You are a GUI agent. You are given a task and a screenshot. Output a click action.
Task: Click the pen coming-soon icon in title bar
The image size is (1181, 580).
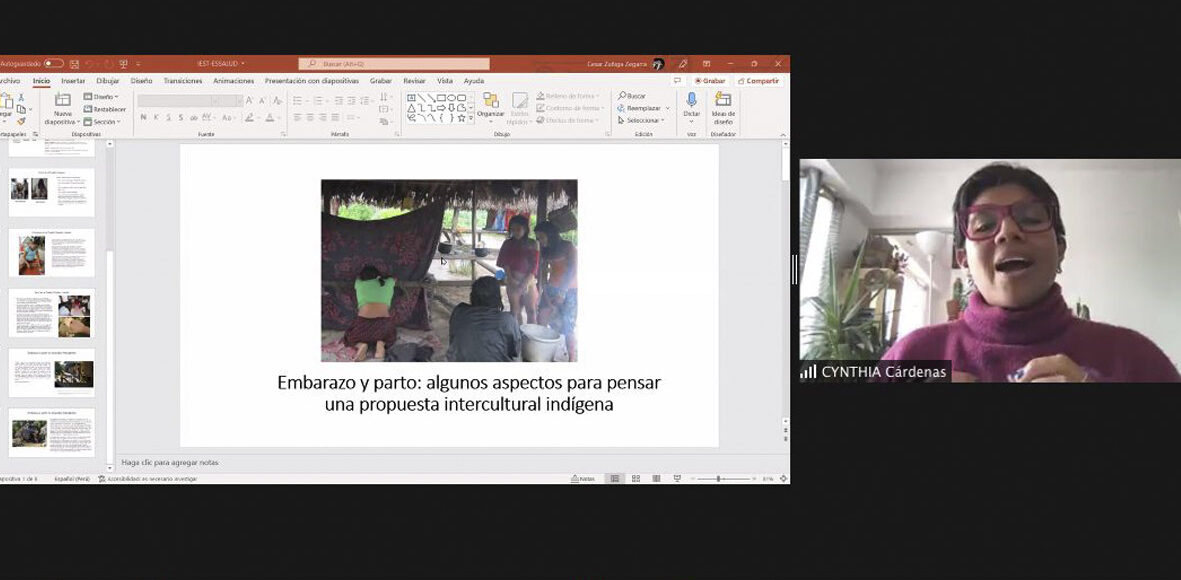point(683,64)
